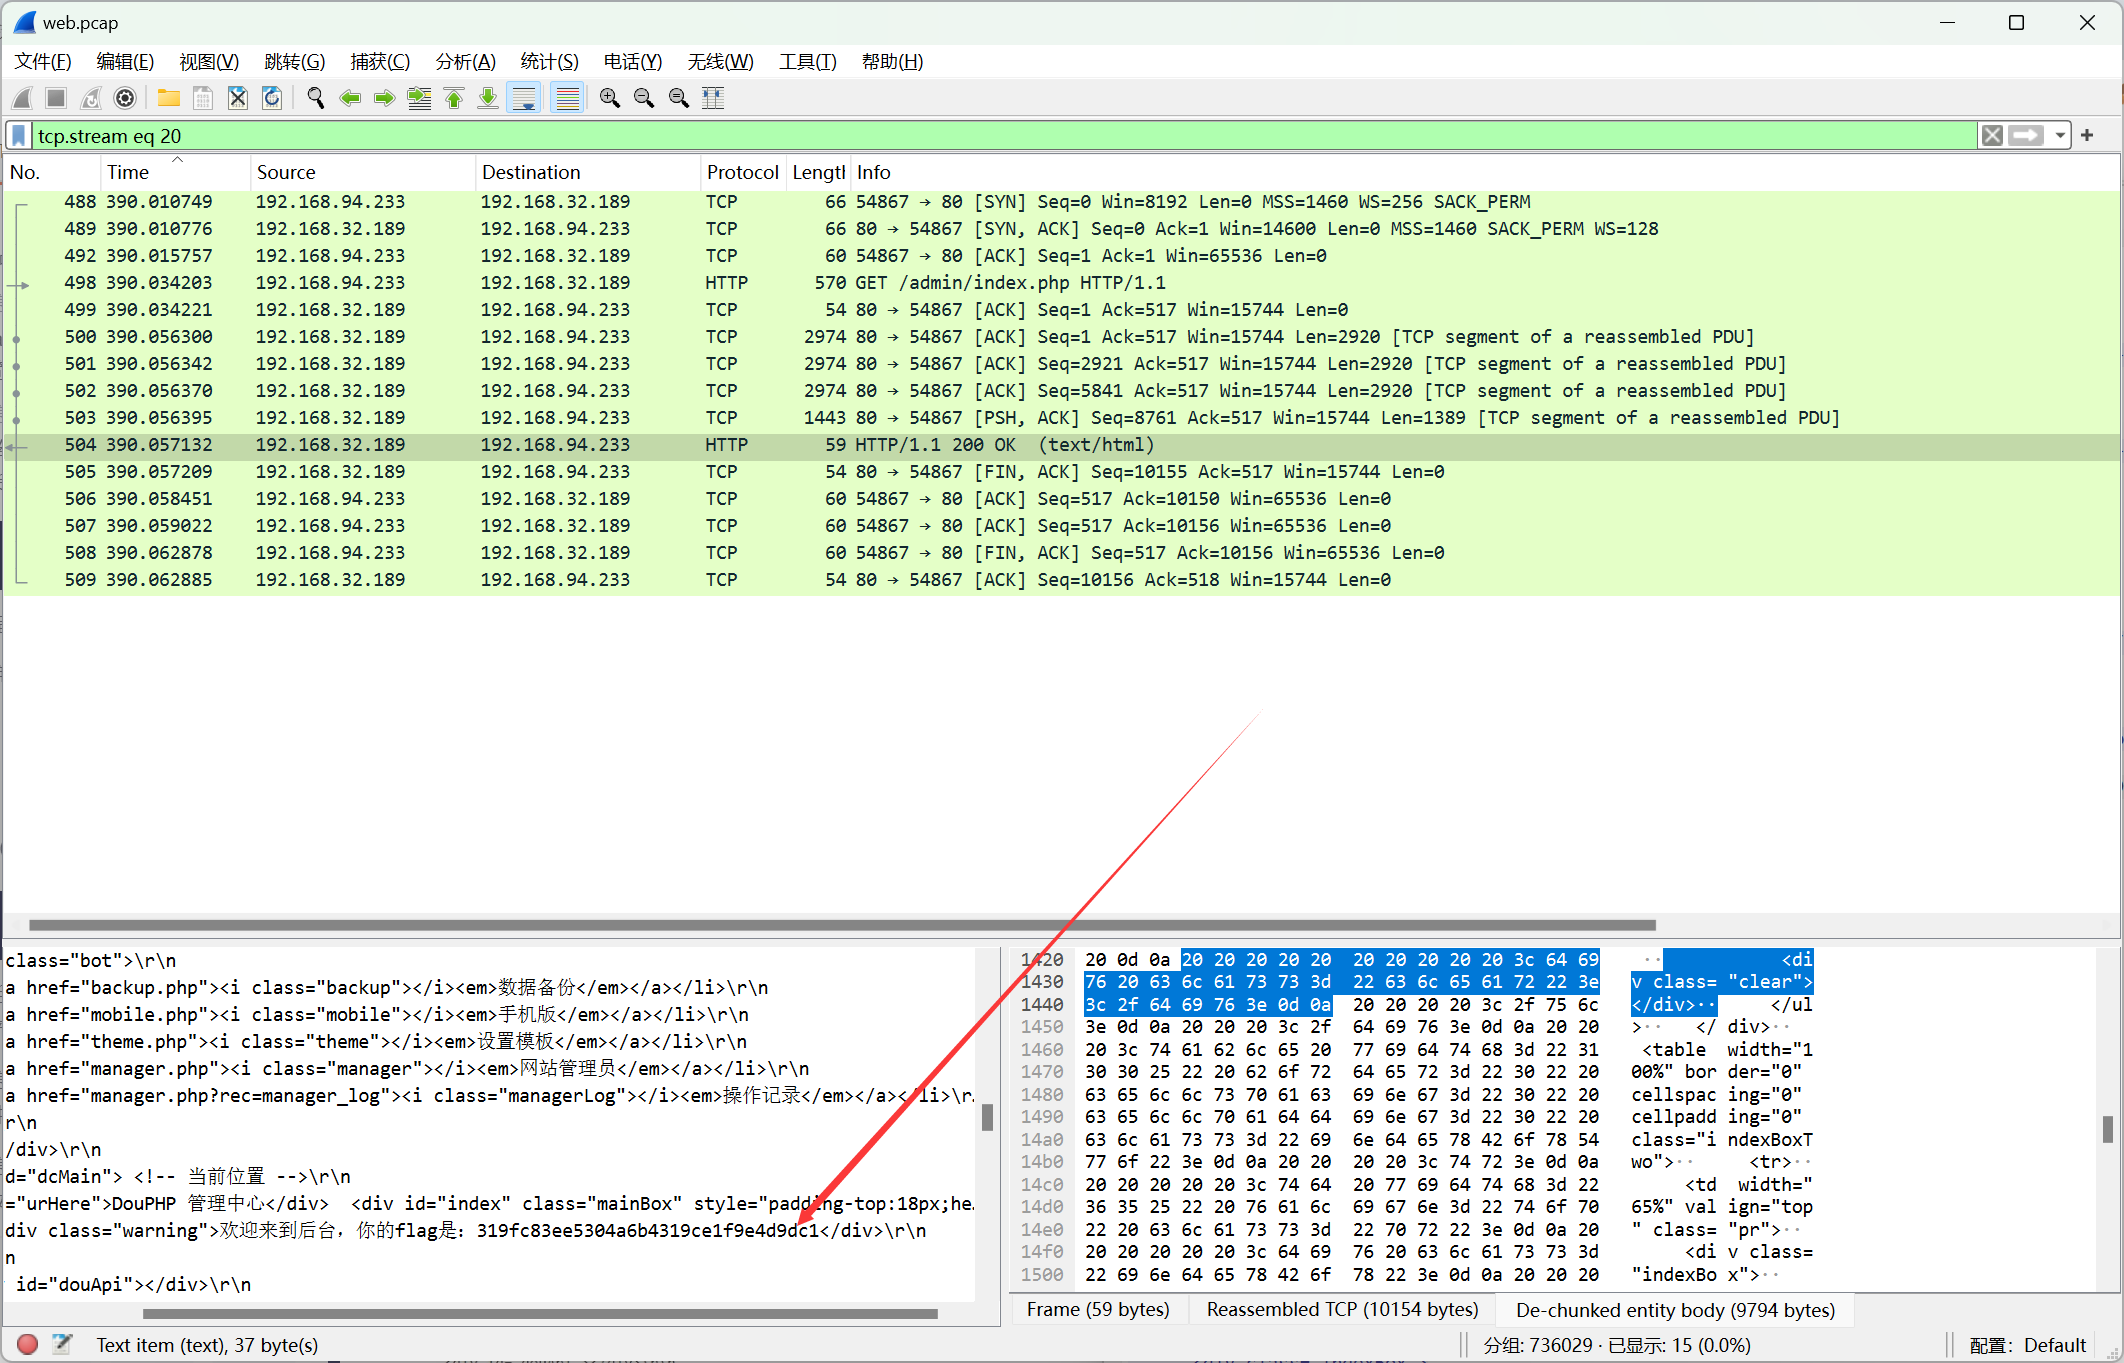This screenshot has height=1363, width=2124.
Task: Go forward with the right green arrow
Action: click(384, 98)
